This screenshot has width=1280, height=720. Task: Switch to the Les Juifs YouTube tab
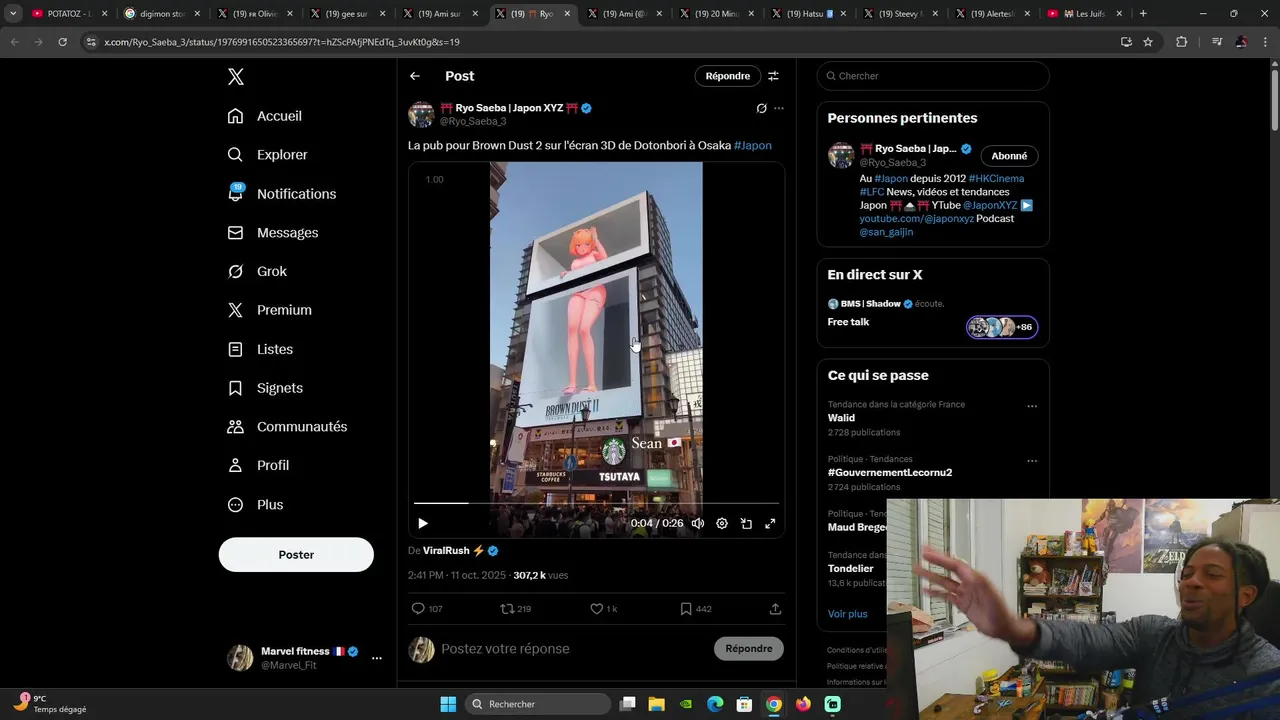1085,14
